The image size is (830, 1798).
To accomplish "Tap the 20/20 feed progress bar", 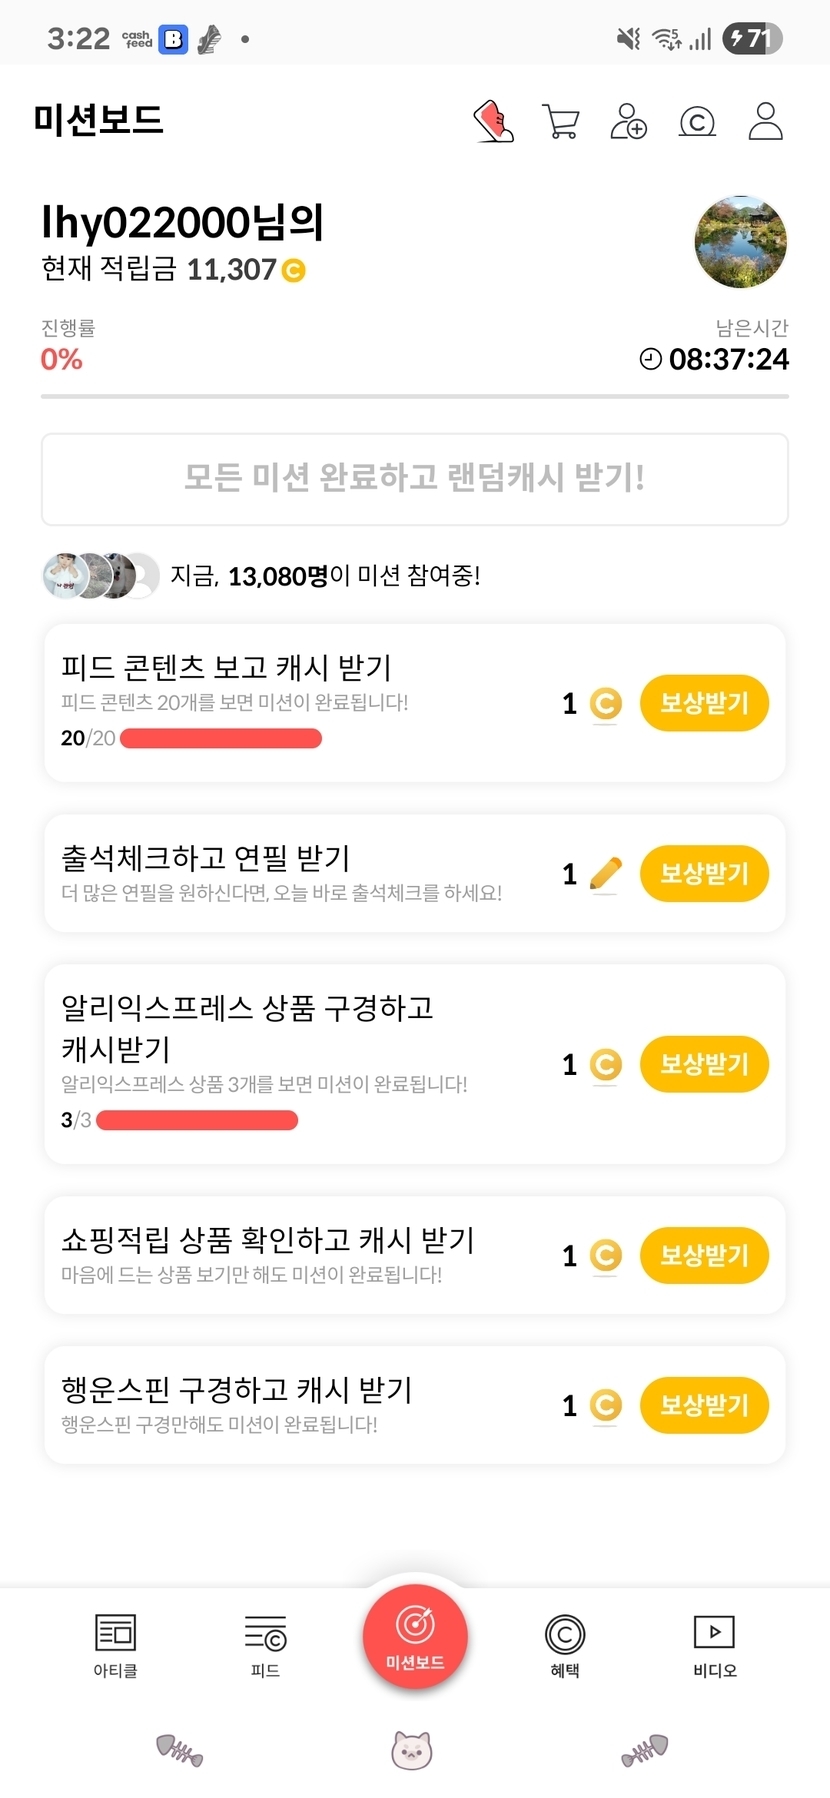I will point(221,739).
